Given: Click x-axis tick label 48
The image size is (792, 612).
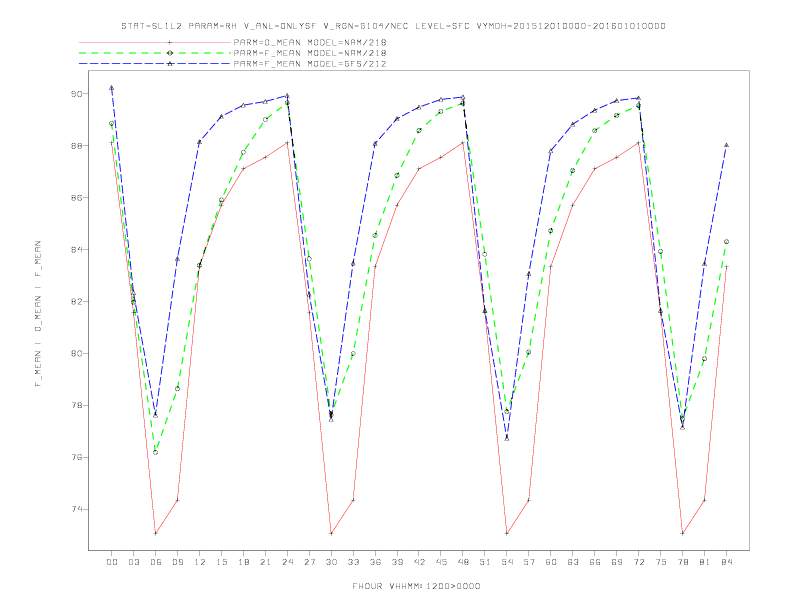Looking at the screenshot, I should tap(463, 562).
